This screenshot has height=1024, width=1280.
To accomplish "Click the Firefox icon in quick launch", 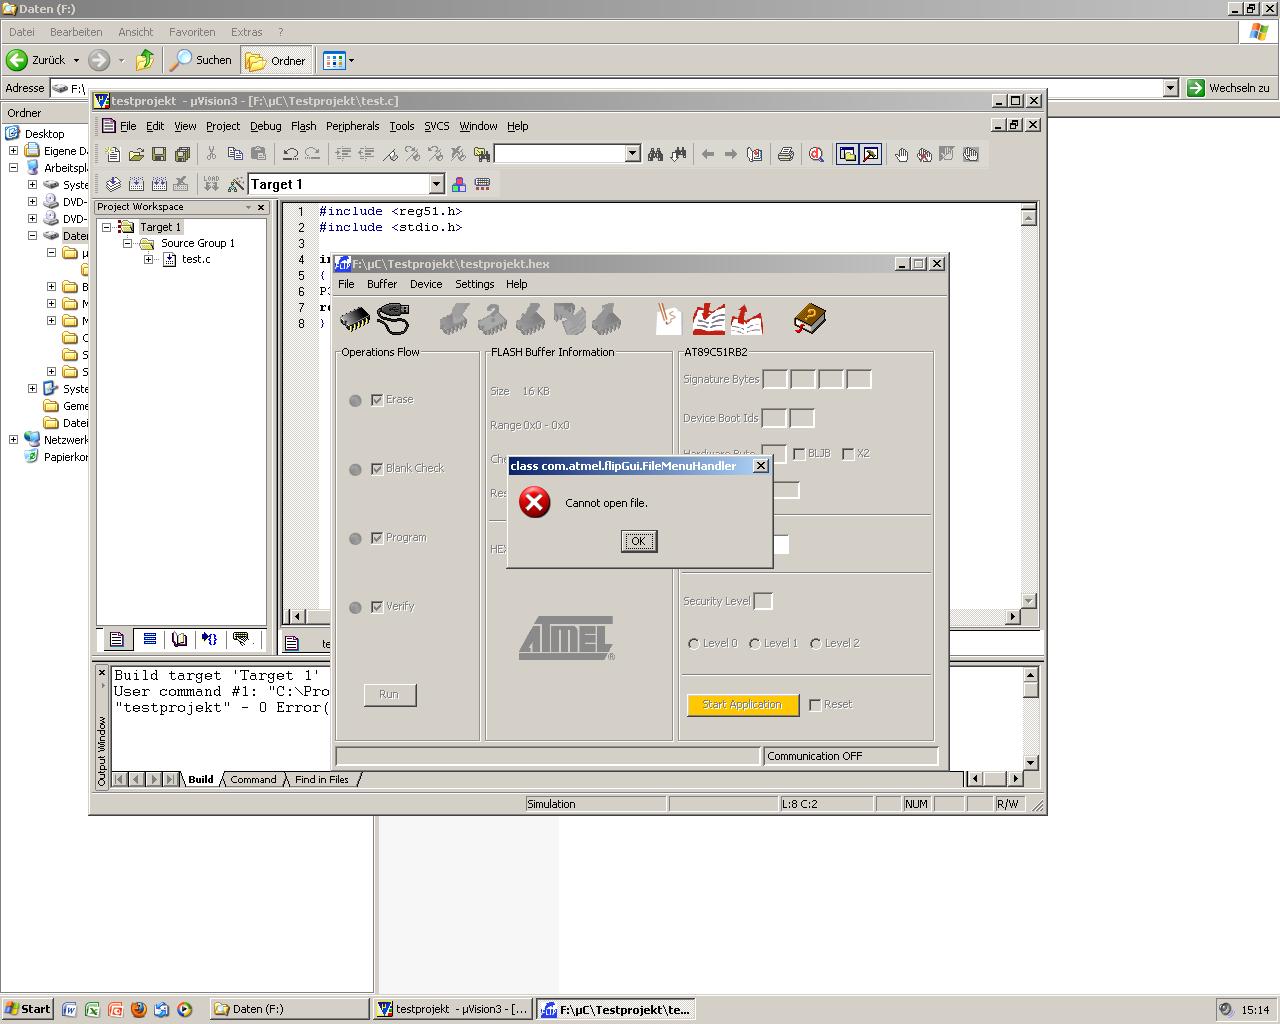I will coord(138,1009).
